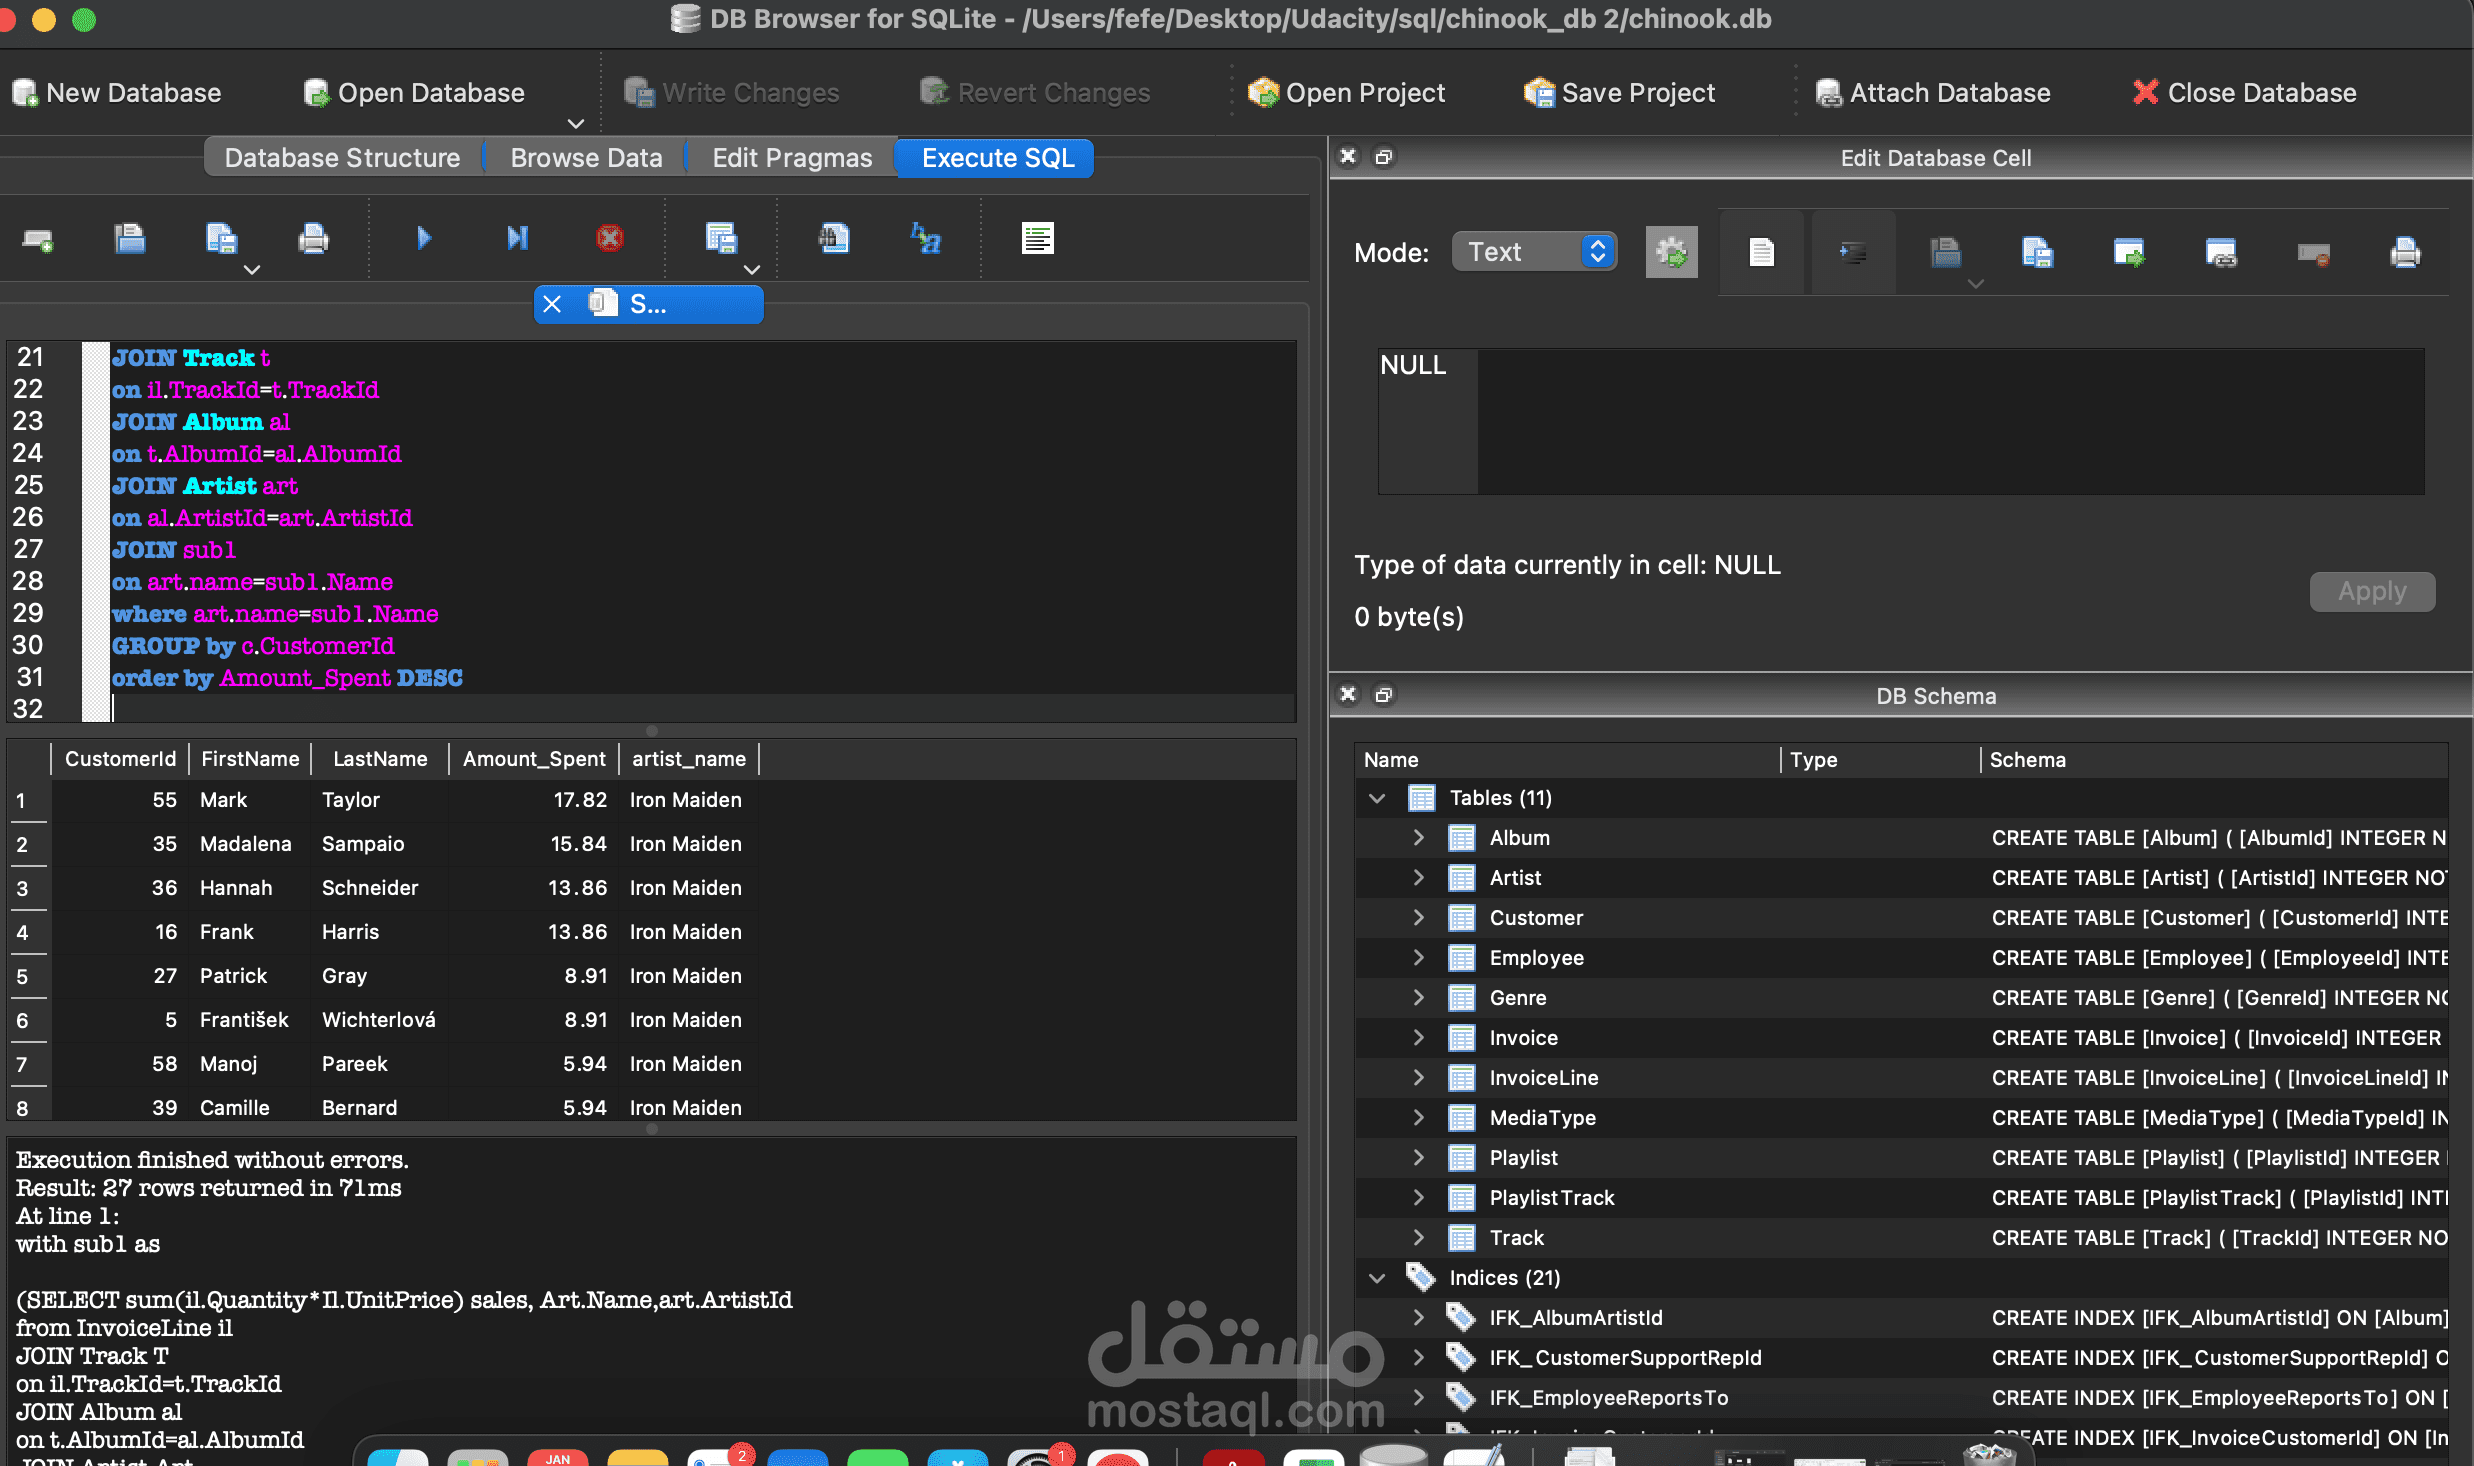Stop SQL execution red button
The image size is (2474, 1466).
coord(609,238)
